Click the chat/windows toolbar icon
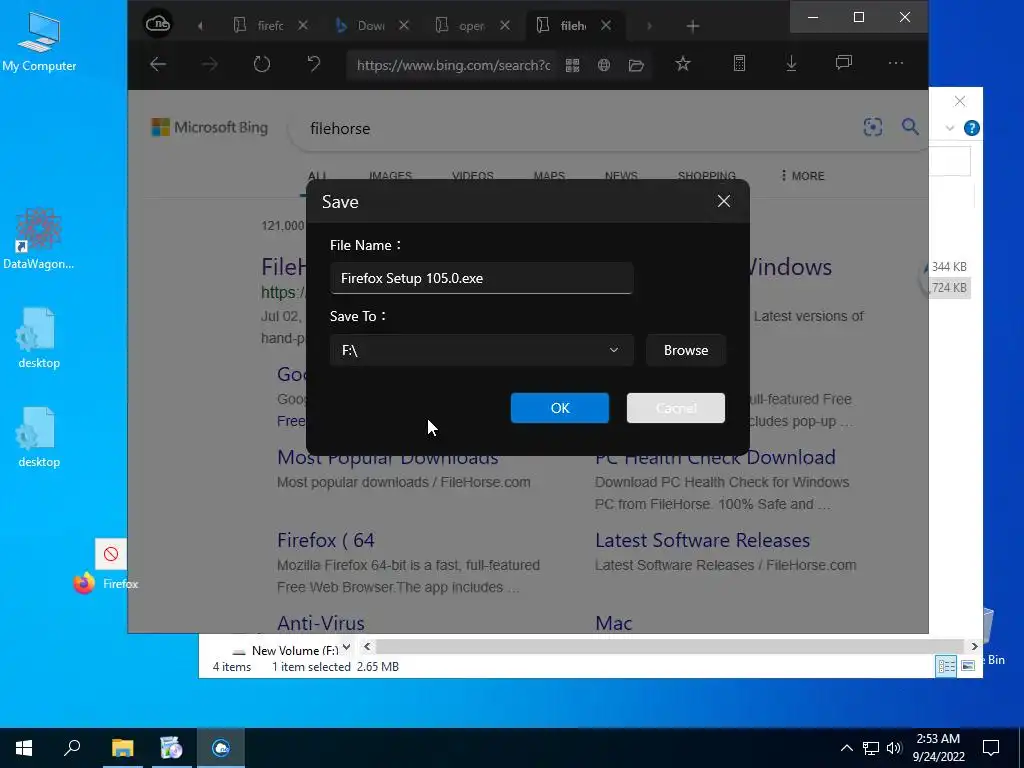 point(843,63)
